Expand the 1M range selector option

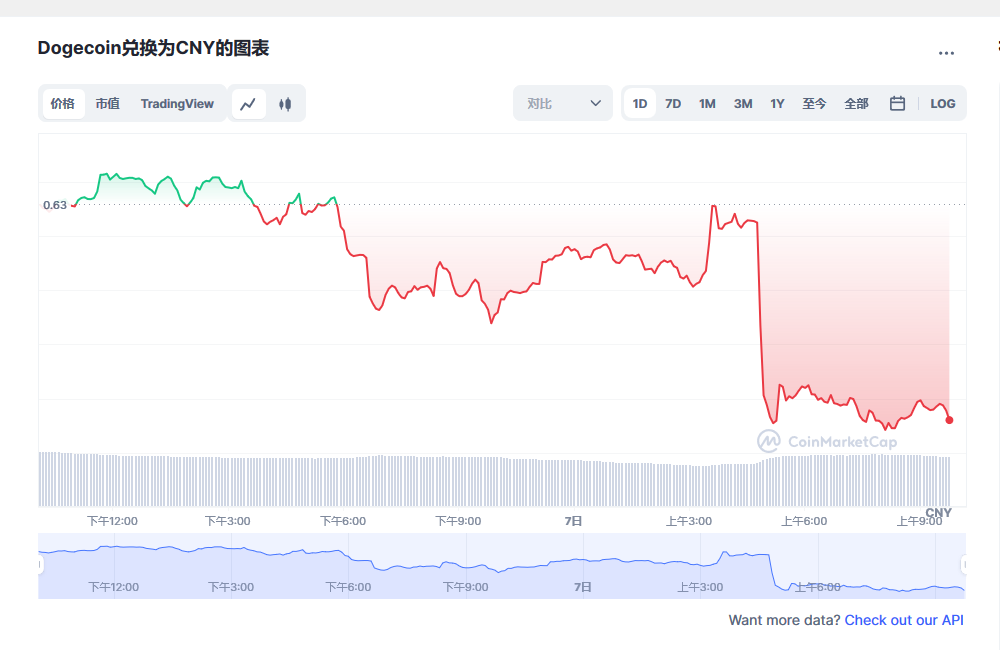pos(707,103)
